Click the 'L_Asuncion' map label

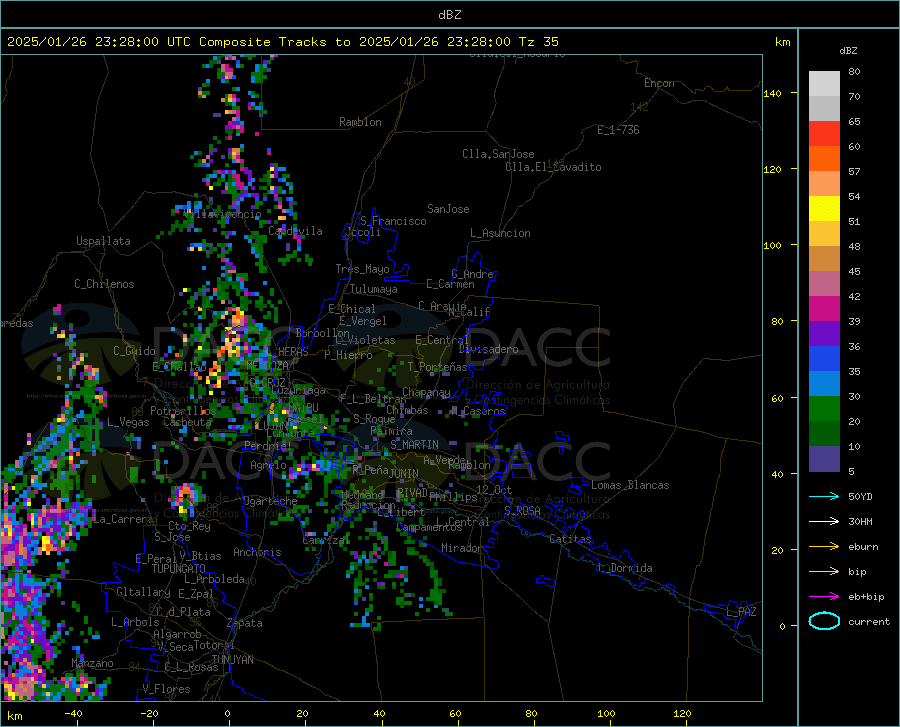pyautogui.click(x=500, y=233)
